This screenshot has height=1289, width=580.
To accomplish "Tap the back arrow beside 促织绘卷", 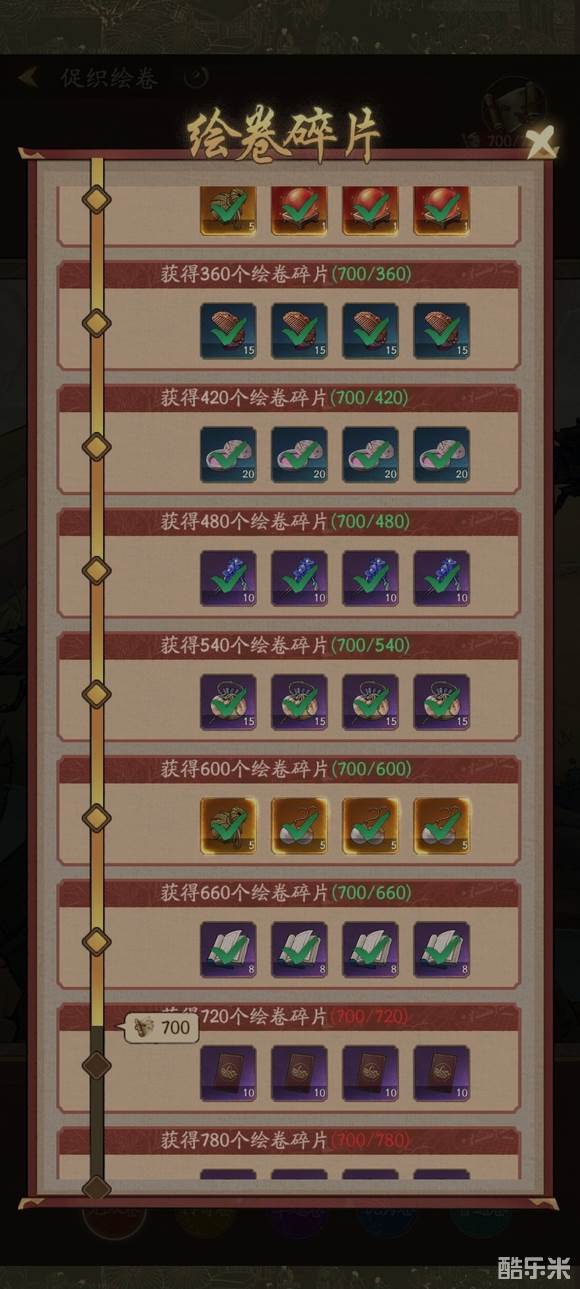I will pos(29,77).
